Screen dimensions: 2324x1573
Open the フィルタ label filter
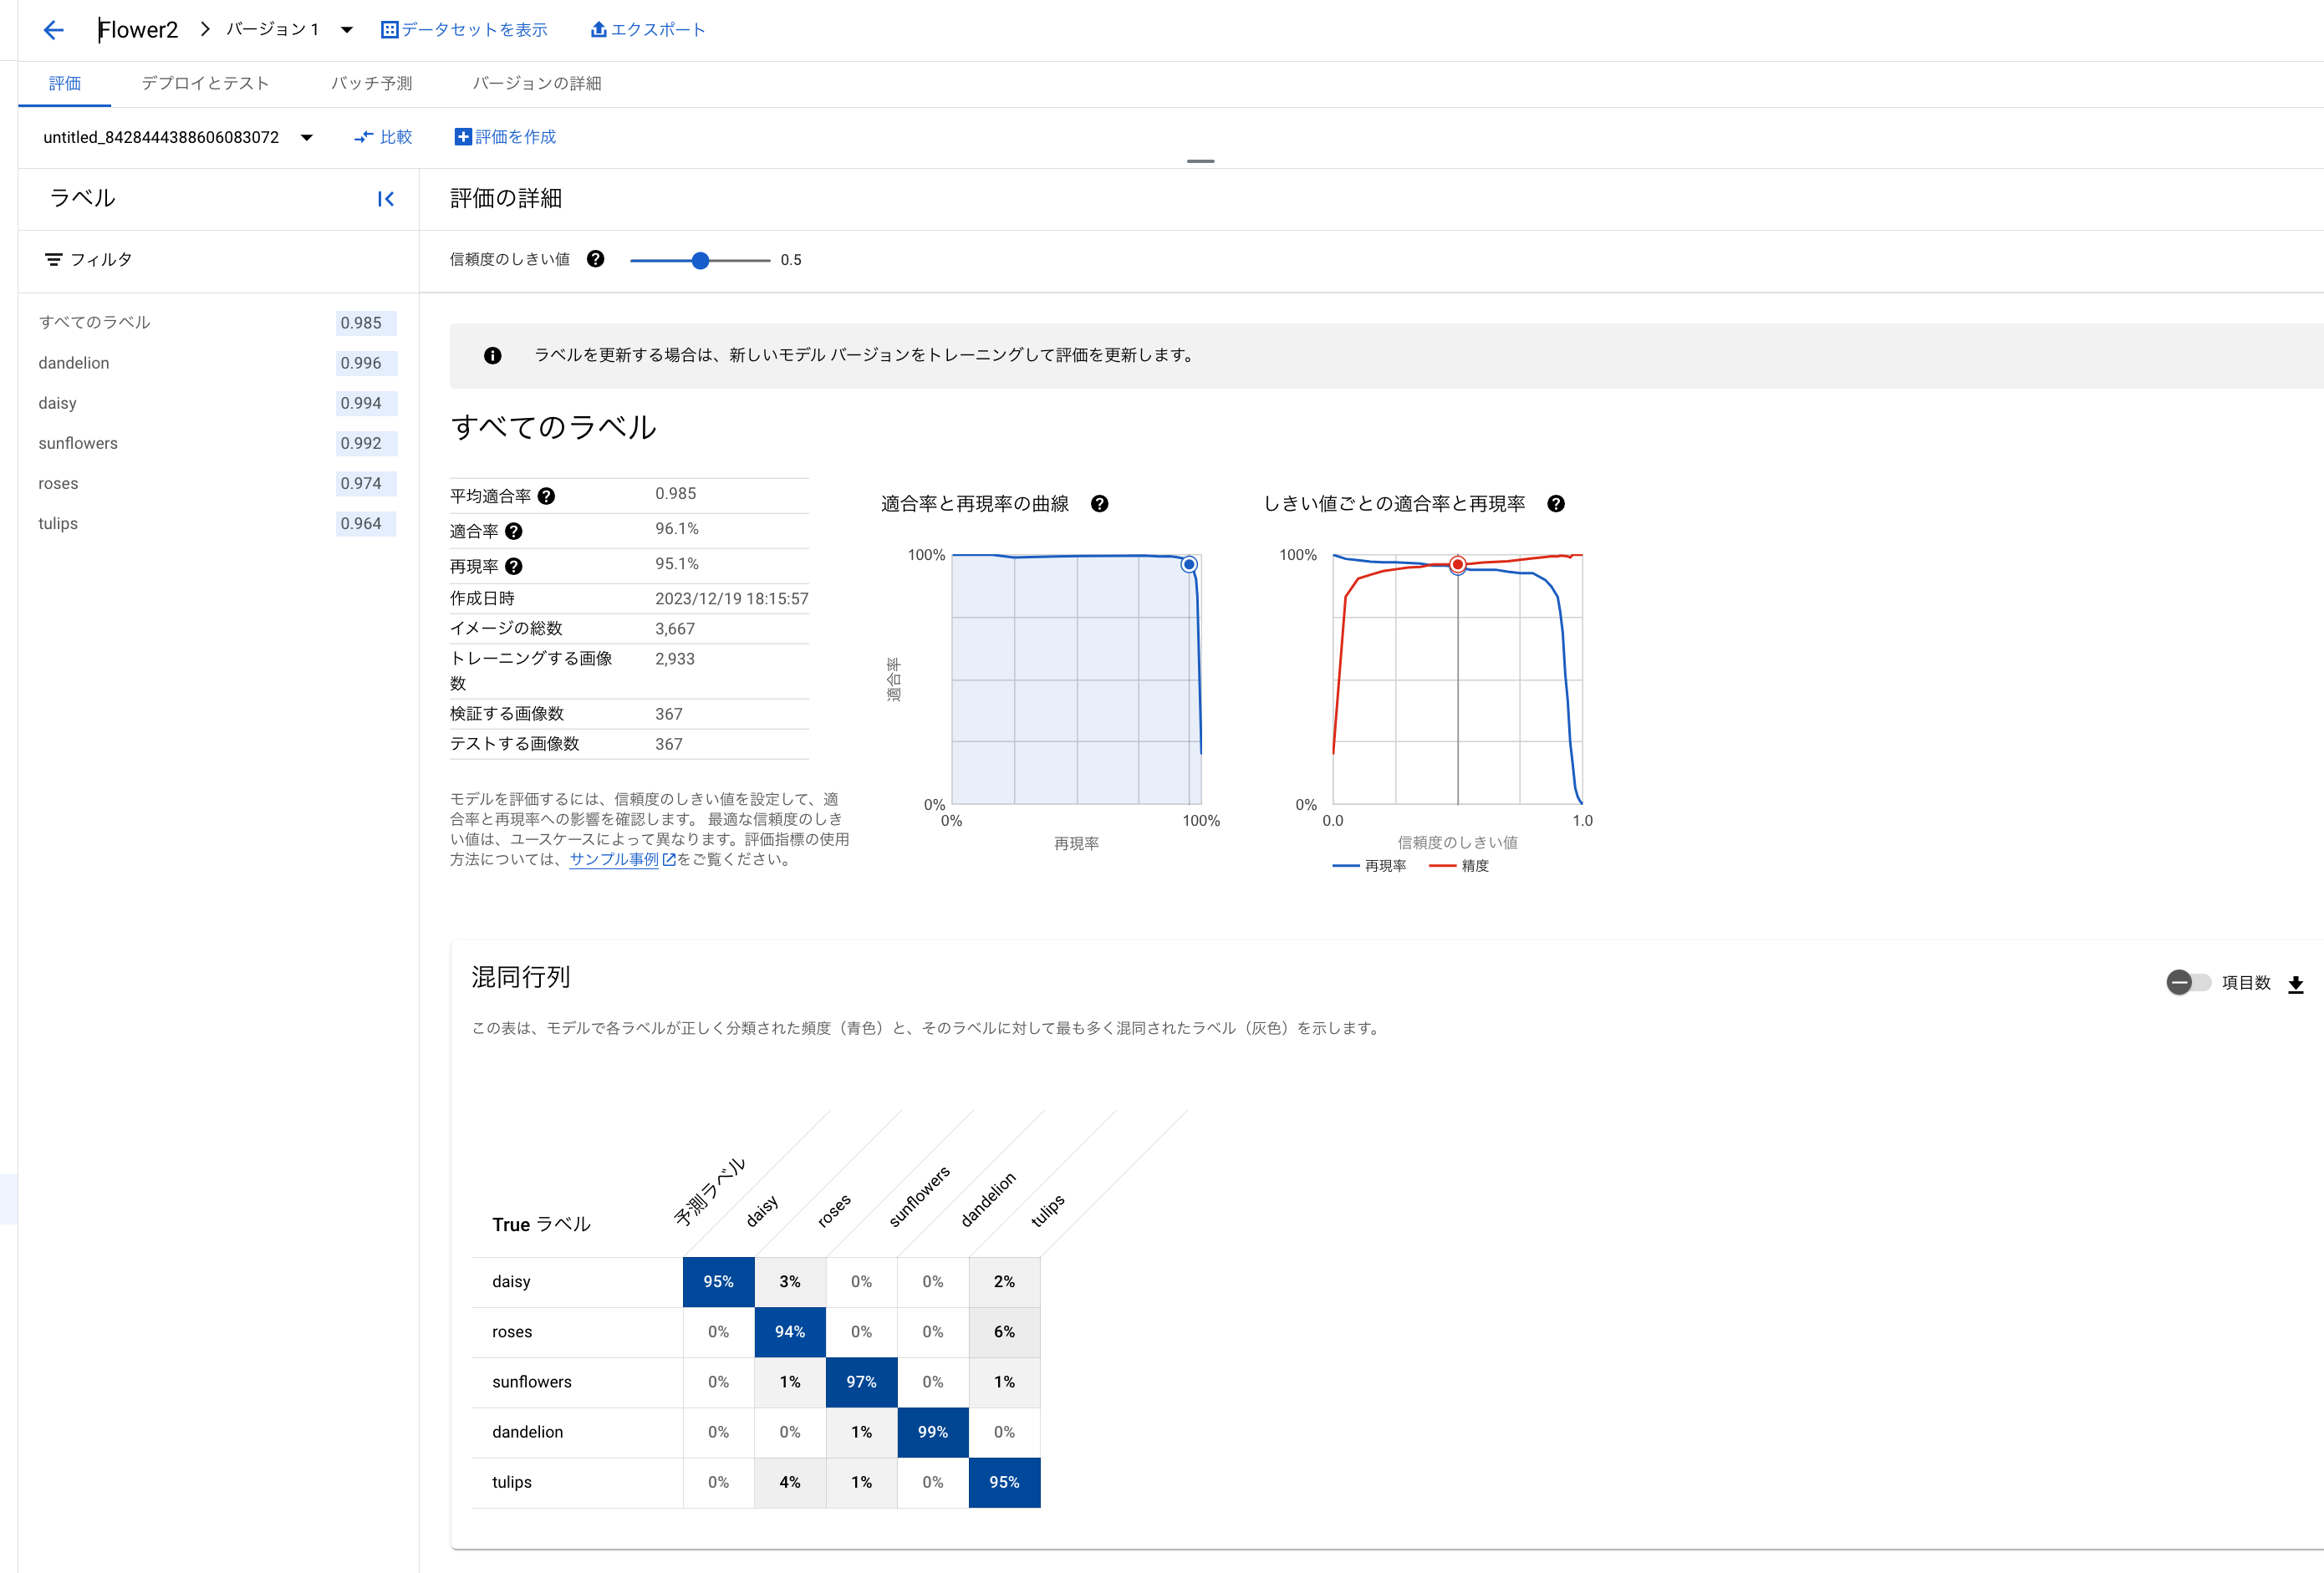(88, 260)
